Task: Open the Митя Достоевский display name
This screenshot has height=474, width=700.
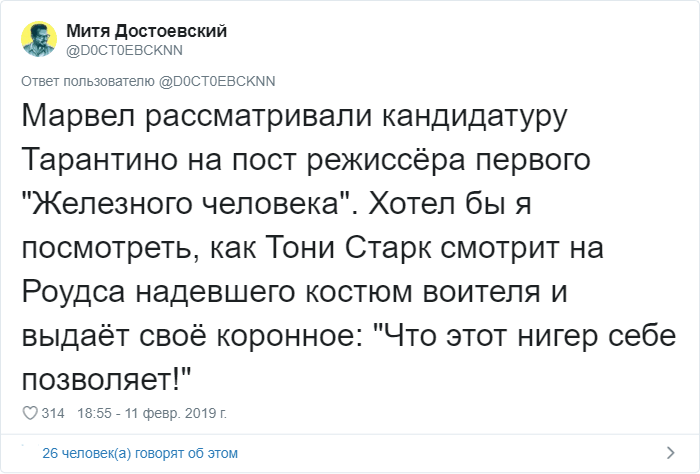Action: click(x=146, y=31)
